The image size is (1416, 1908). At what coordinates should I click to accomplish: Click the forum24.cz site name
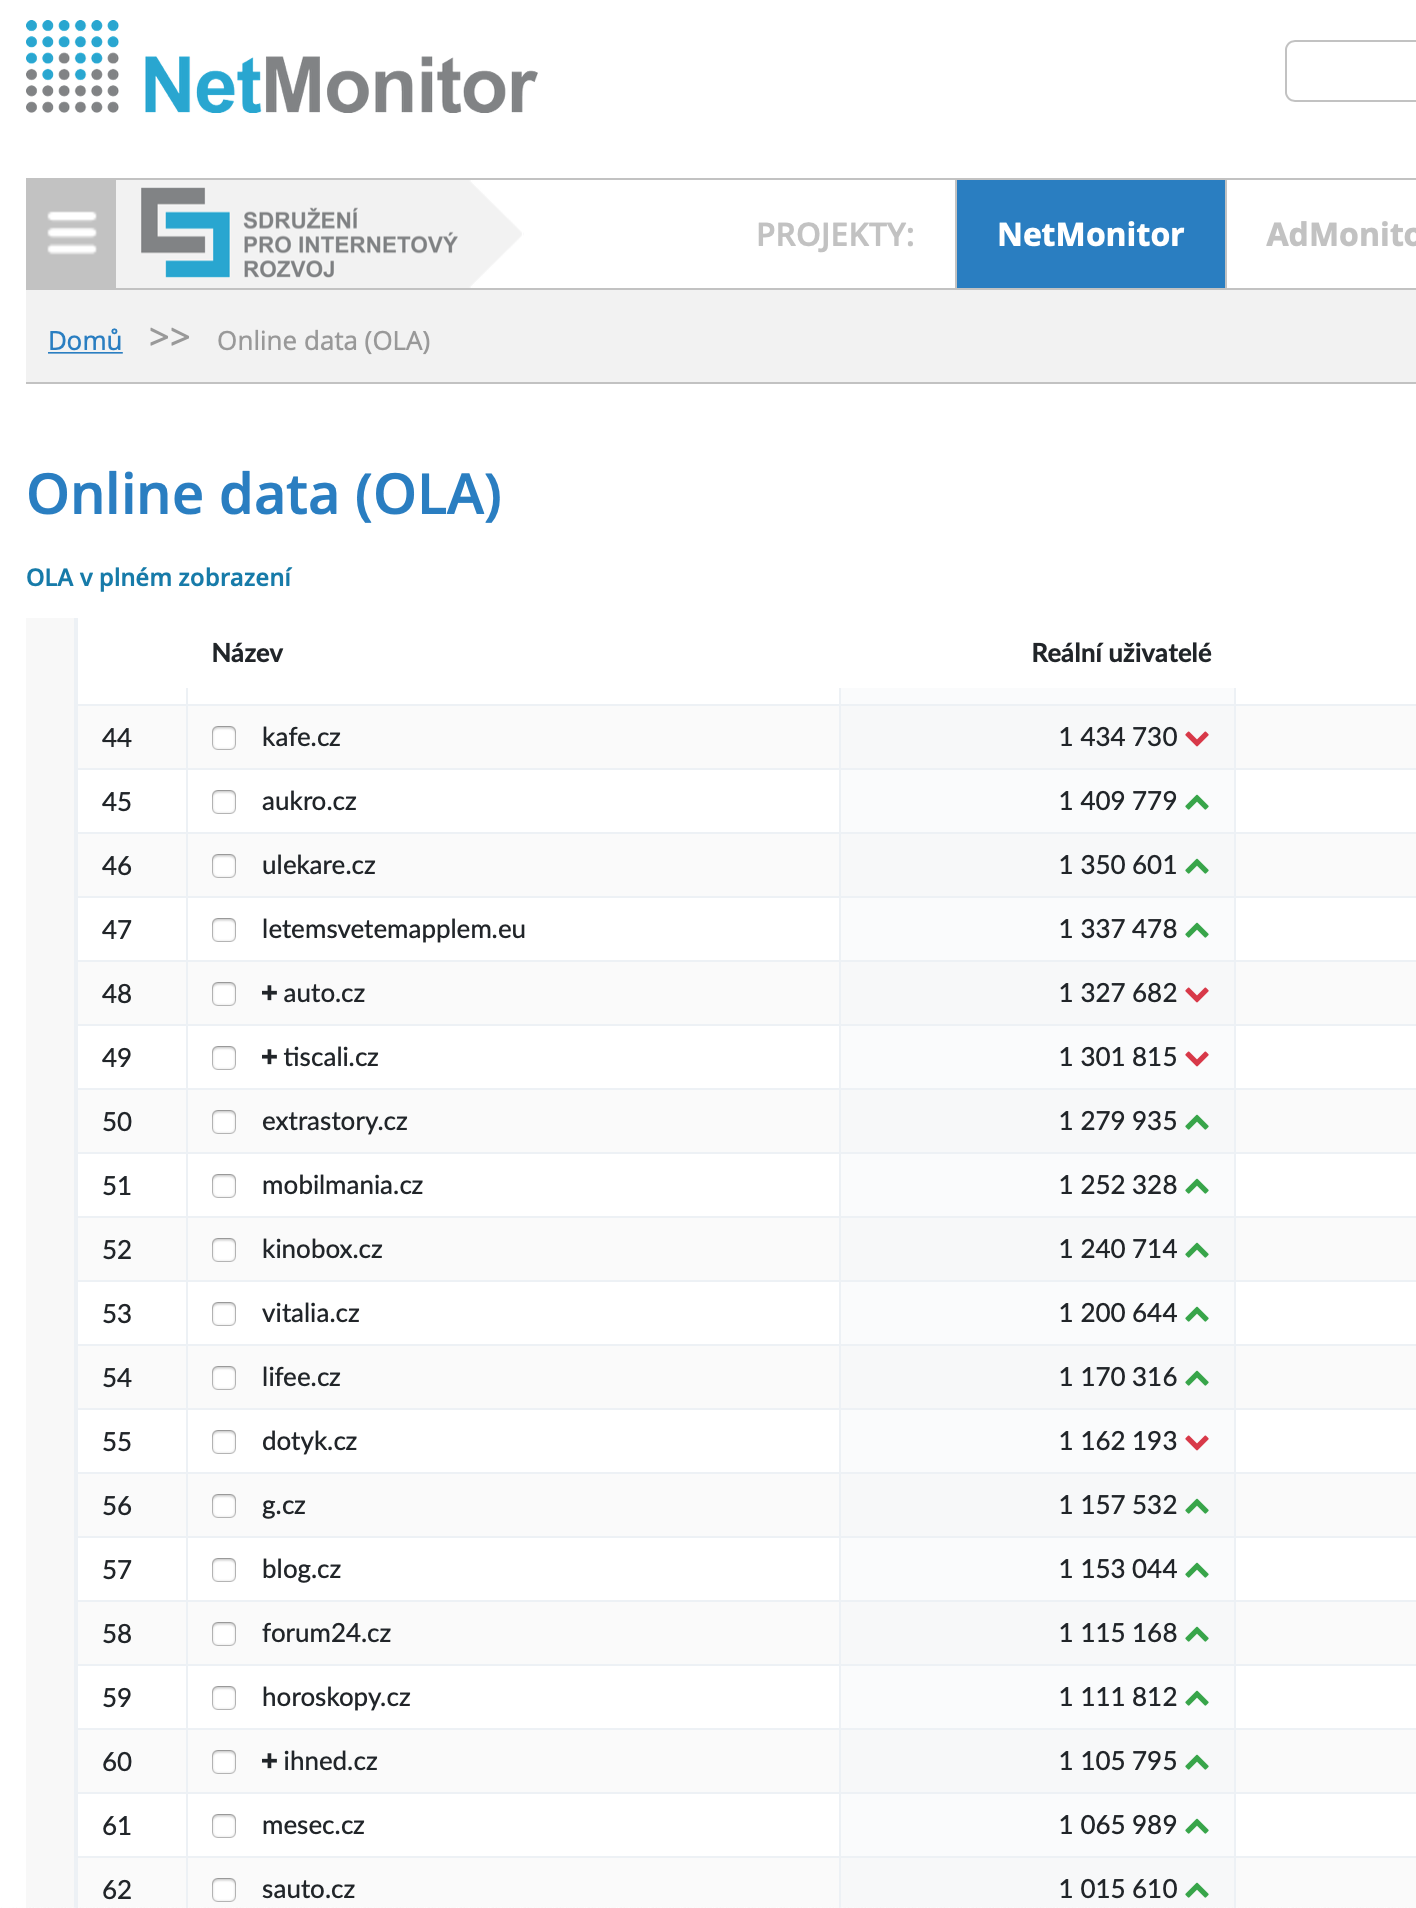[x=326, y=1633]
